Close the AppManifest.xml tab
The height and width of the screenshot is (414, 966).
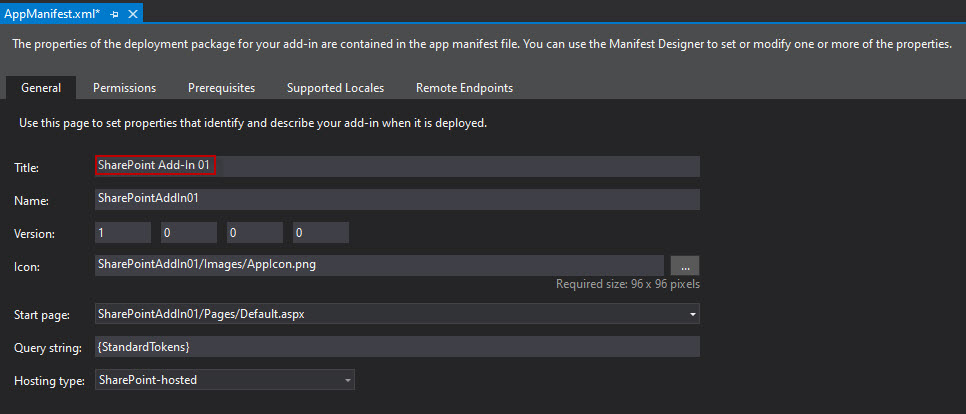click(x=132, y=14)
